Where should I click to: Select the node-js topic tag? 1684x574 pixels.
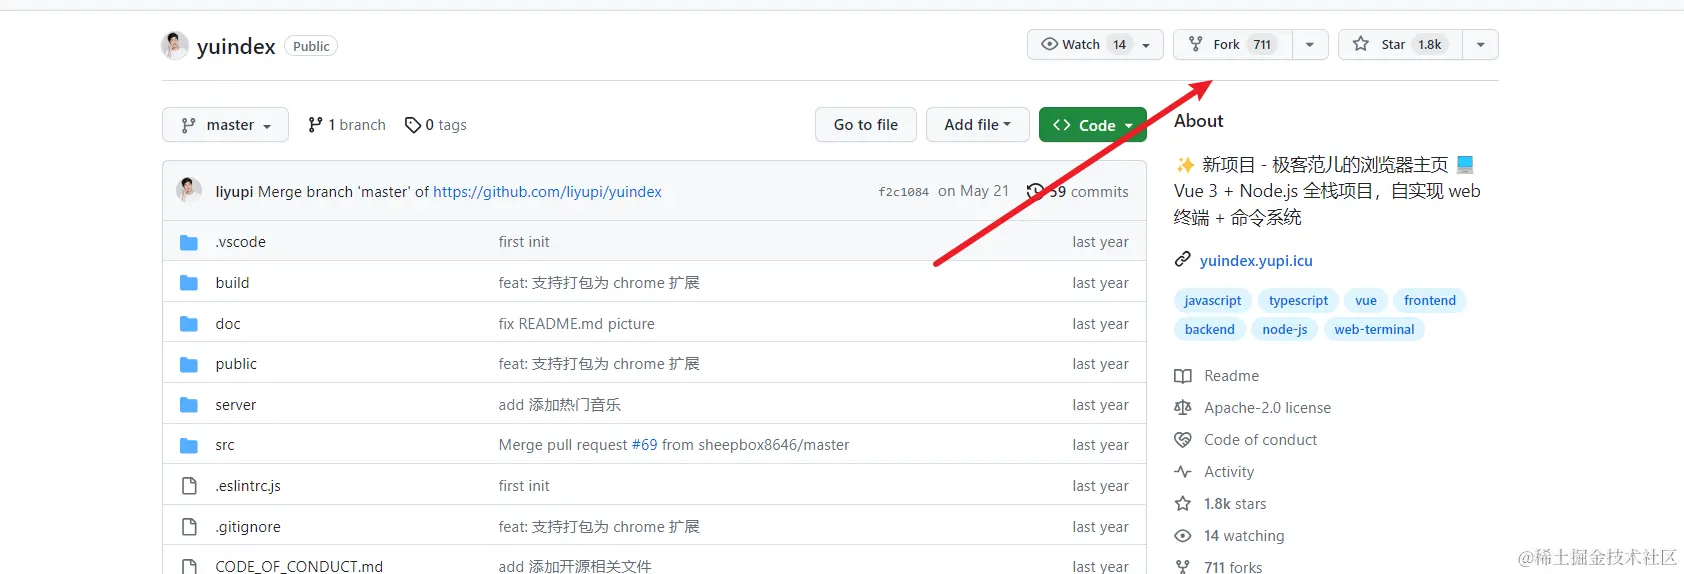point(1285,329)
